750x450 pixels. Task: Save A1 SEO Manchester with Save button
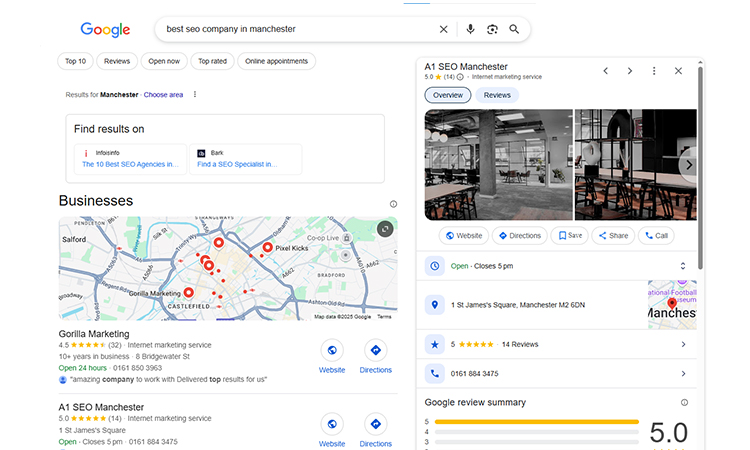tap(570, 236)
